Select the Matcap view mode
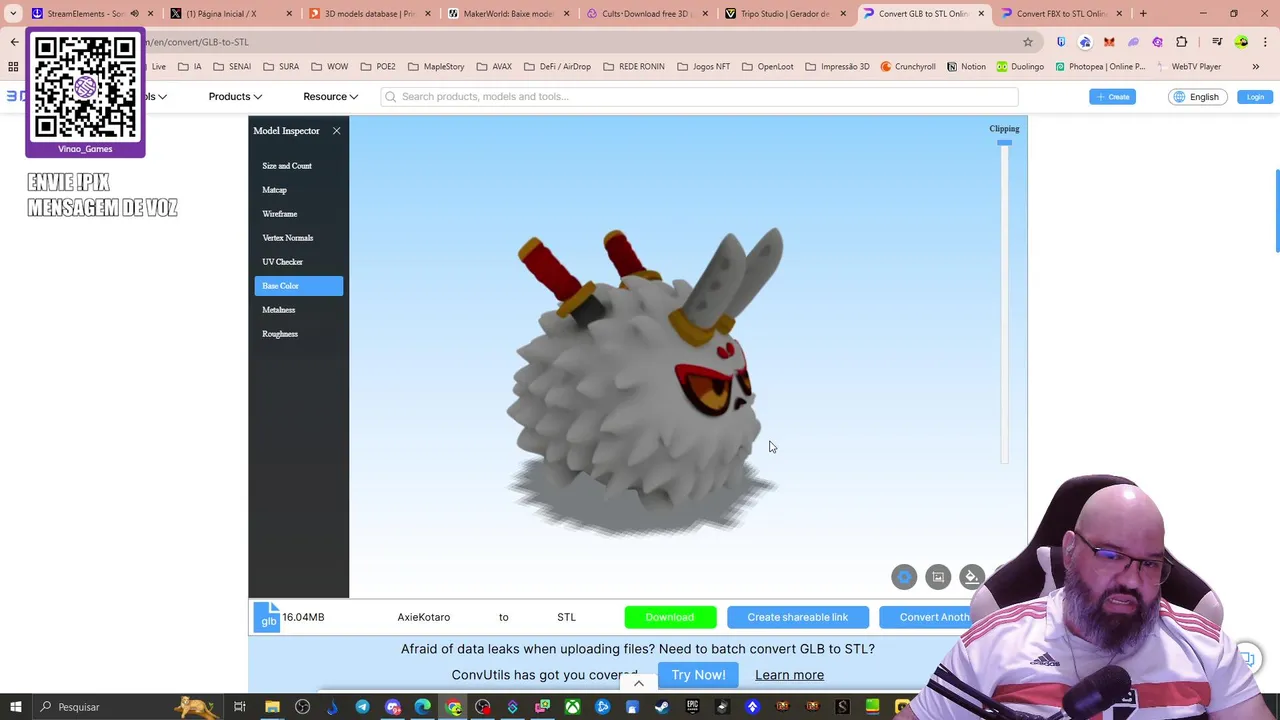 [274, 190]
